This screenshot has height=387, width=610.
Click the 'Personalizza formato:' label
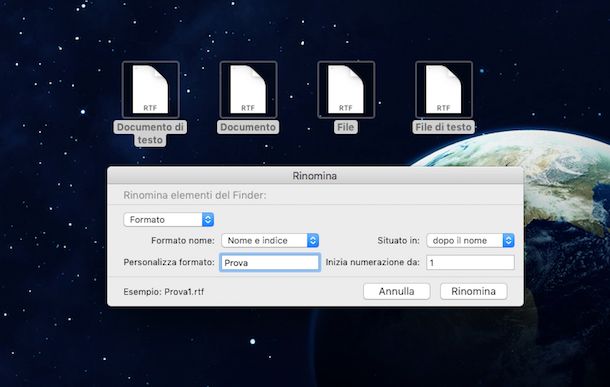pos(169,262)
